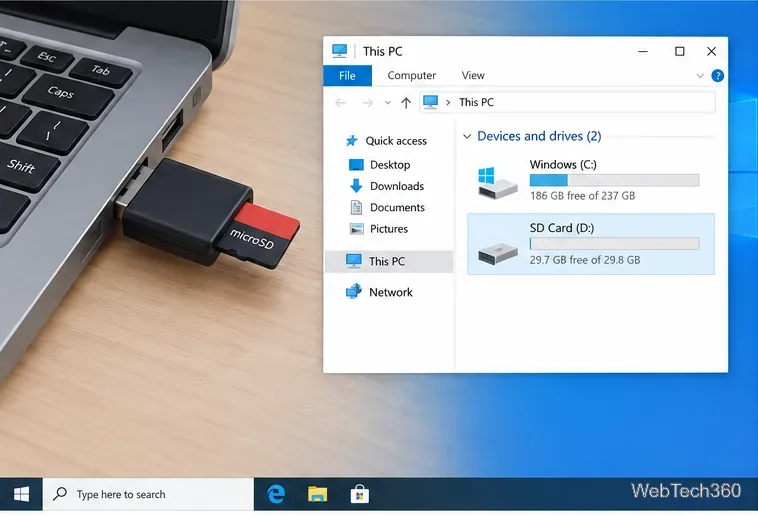Launch Microsoft Edge from the taskbar
The height and width of the screenshot is (517, 758).
pyautogui.click(x=276, y=494)
